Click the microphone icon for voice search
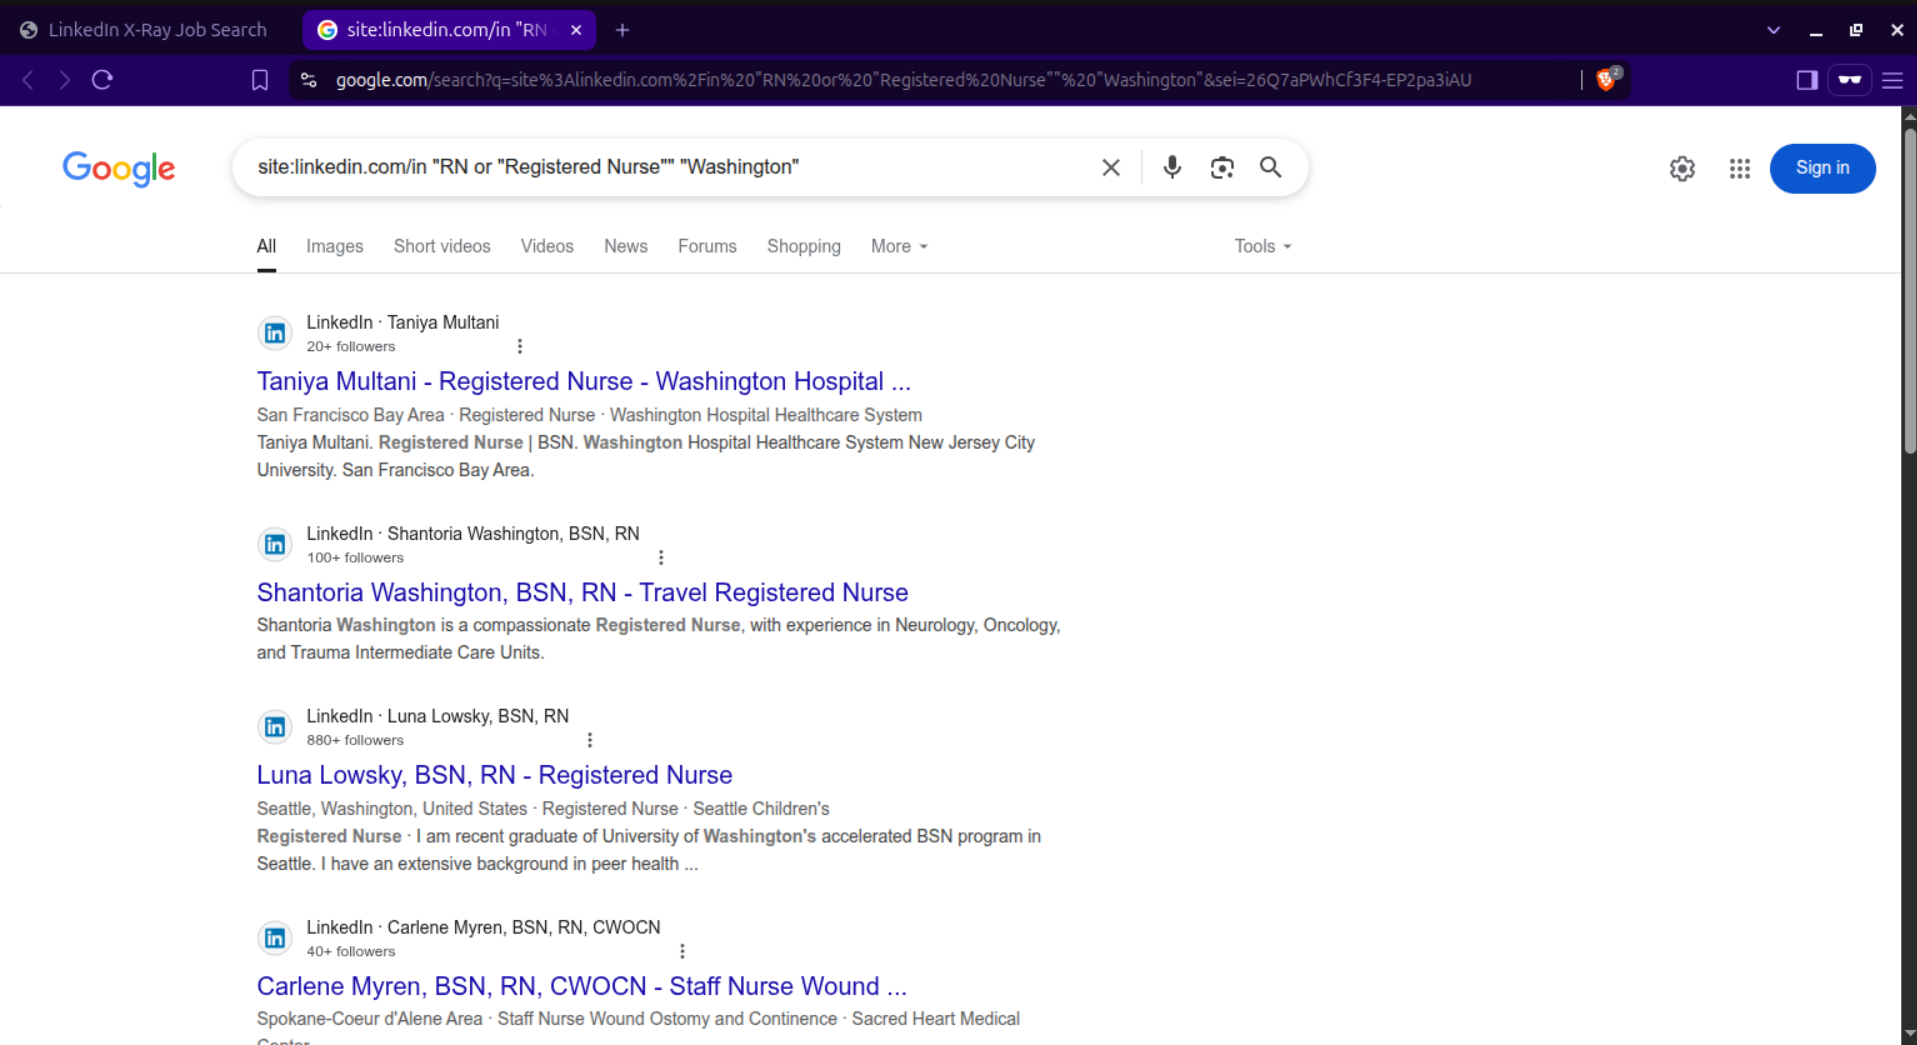Screen dimensions: 1917x1045 pyautogui.click(x=1171, y=167)
